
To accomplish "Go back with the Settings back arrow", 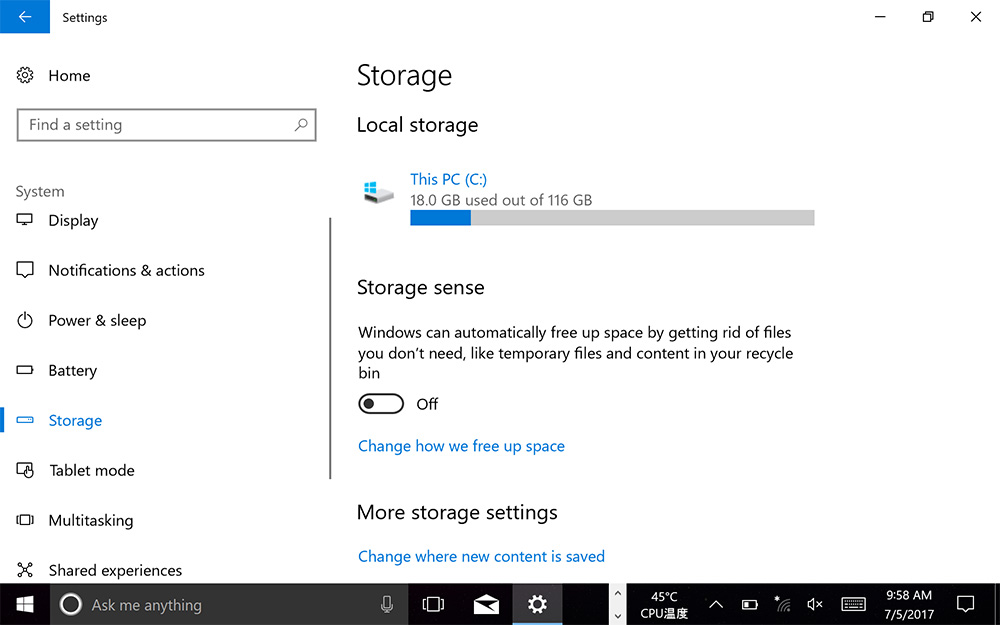I will tap(25, 17).
